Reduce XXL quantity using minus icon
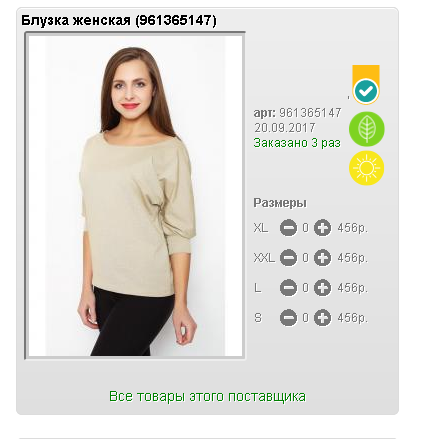The height and width of the screenshot is (439, 425). tap(288, 258)
